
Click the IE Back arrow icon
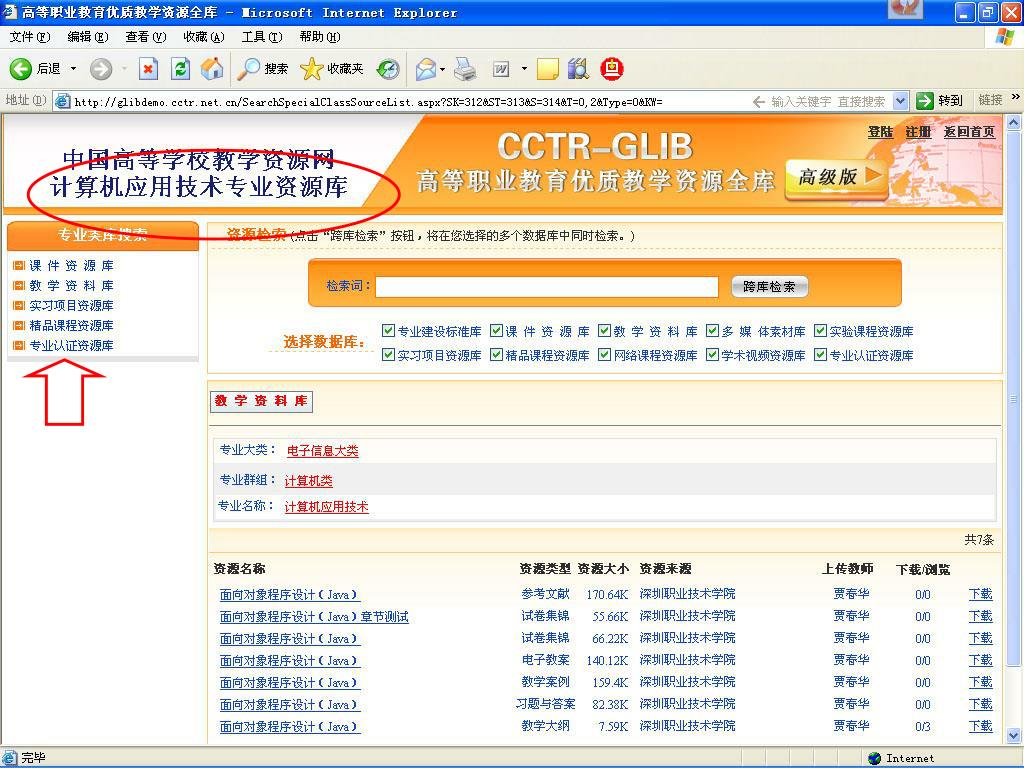21,69
